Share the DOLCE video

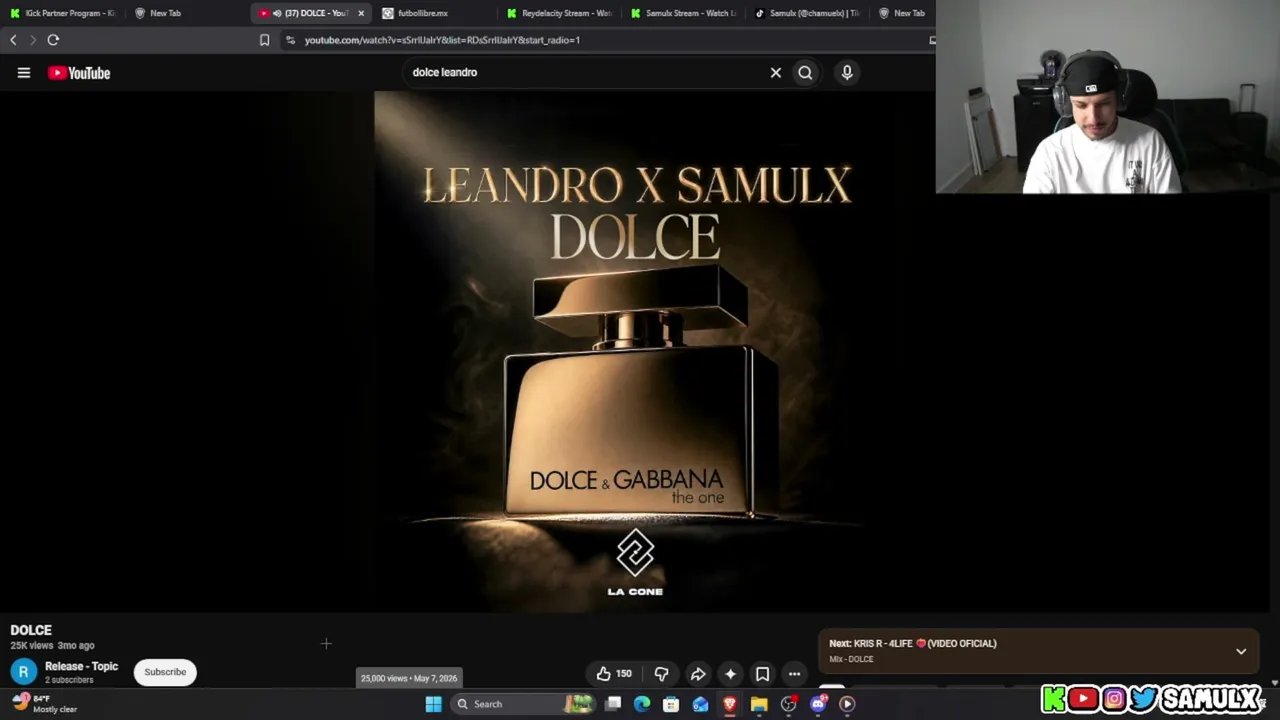[698, 674]
